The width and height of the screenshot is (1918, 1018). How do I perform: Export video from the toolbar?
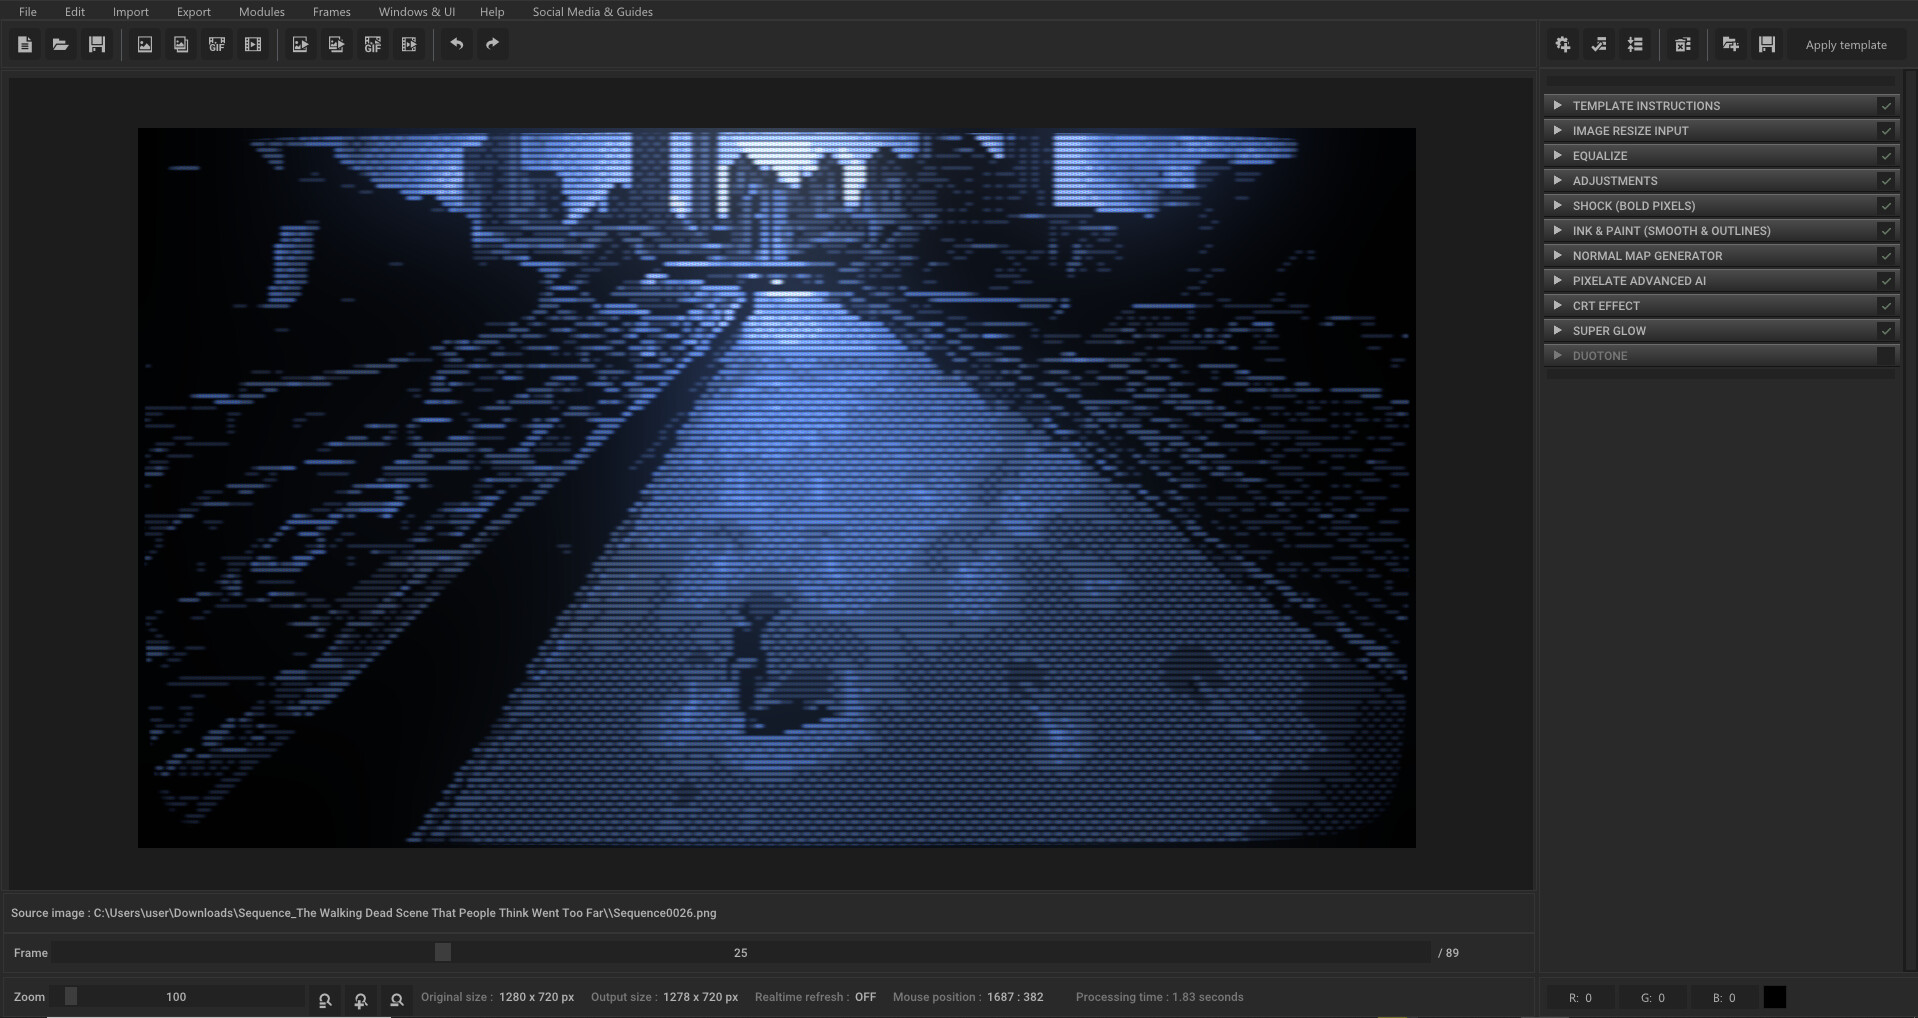pos(409,44)
